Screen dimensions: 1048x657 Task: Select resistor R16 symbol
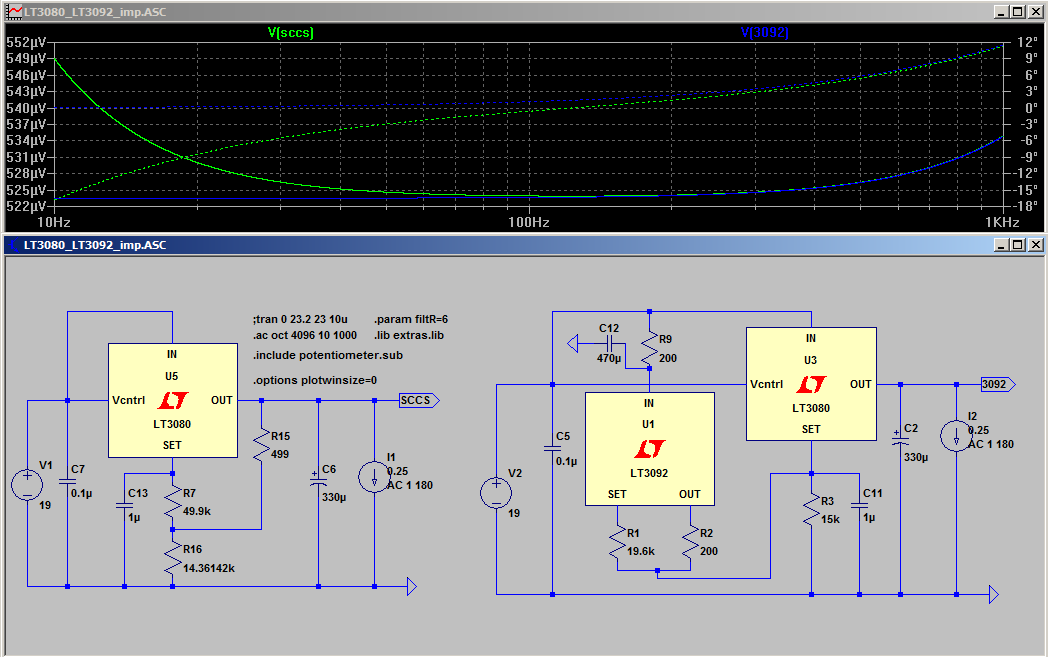click(172, 559)
